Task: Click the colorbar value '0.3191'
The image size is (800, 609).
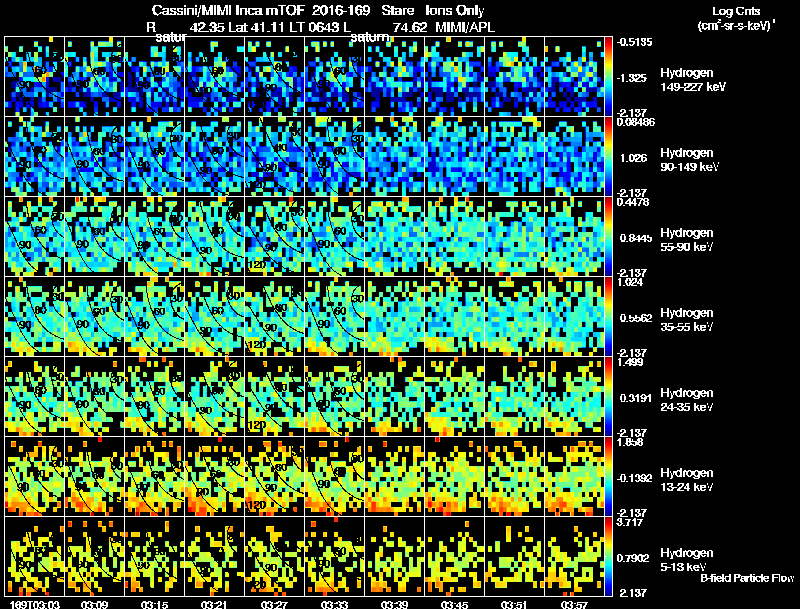Action: (635, 398)
